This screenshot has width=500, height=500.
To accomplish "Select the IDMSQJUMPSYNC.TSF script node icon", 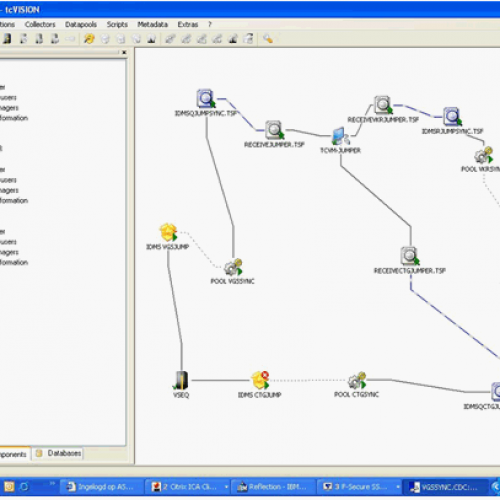I will click(x=205, y=99).
